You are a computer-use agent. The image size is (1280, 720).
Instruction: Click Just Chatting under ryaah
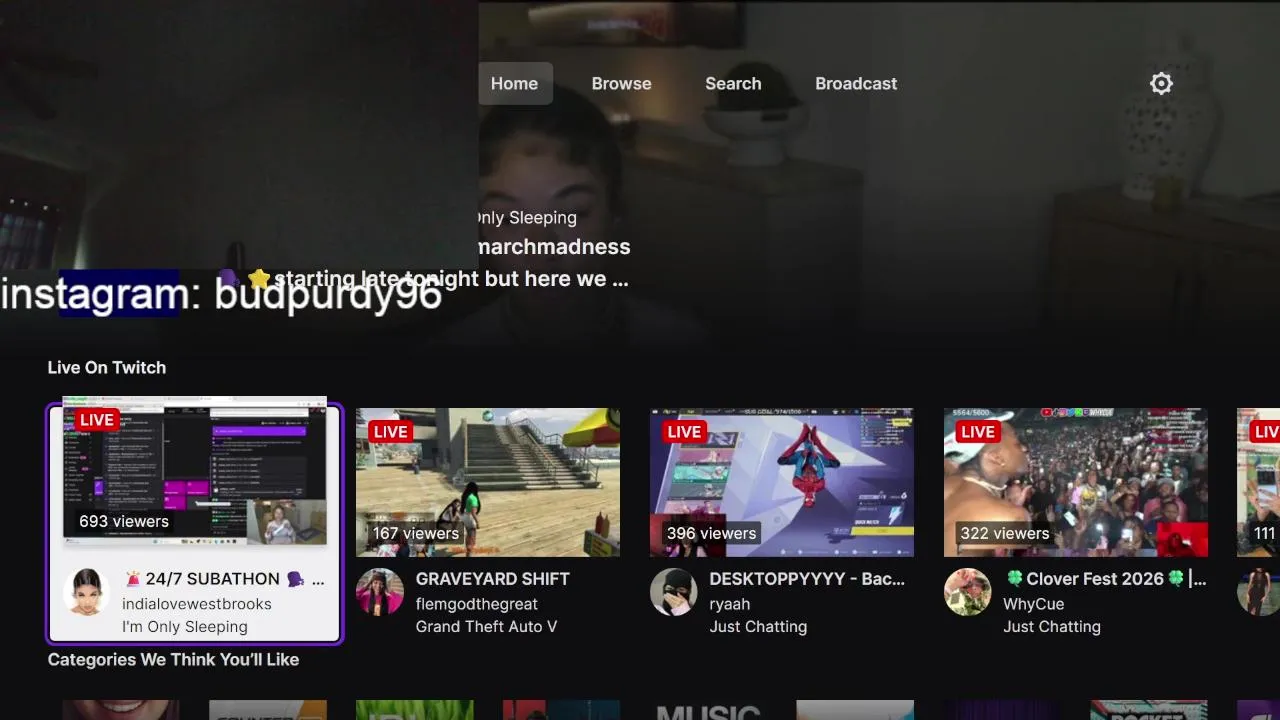click(758, 627)
